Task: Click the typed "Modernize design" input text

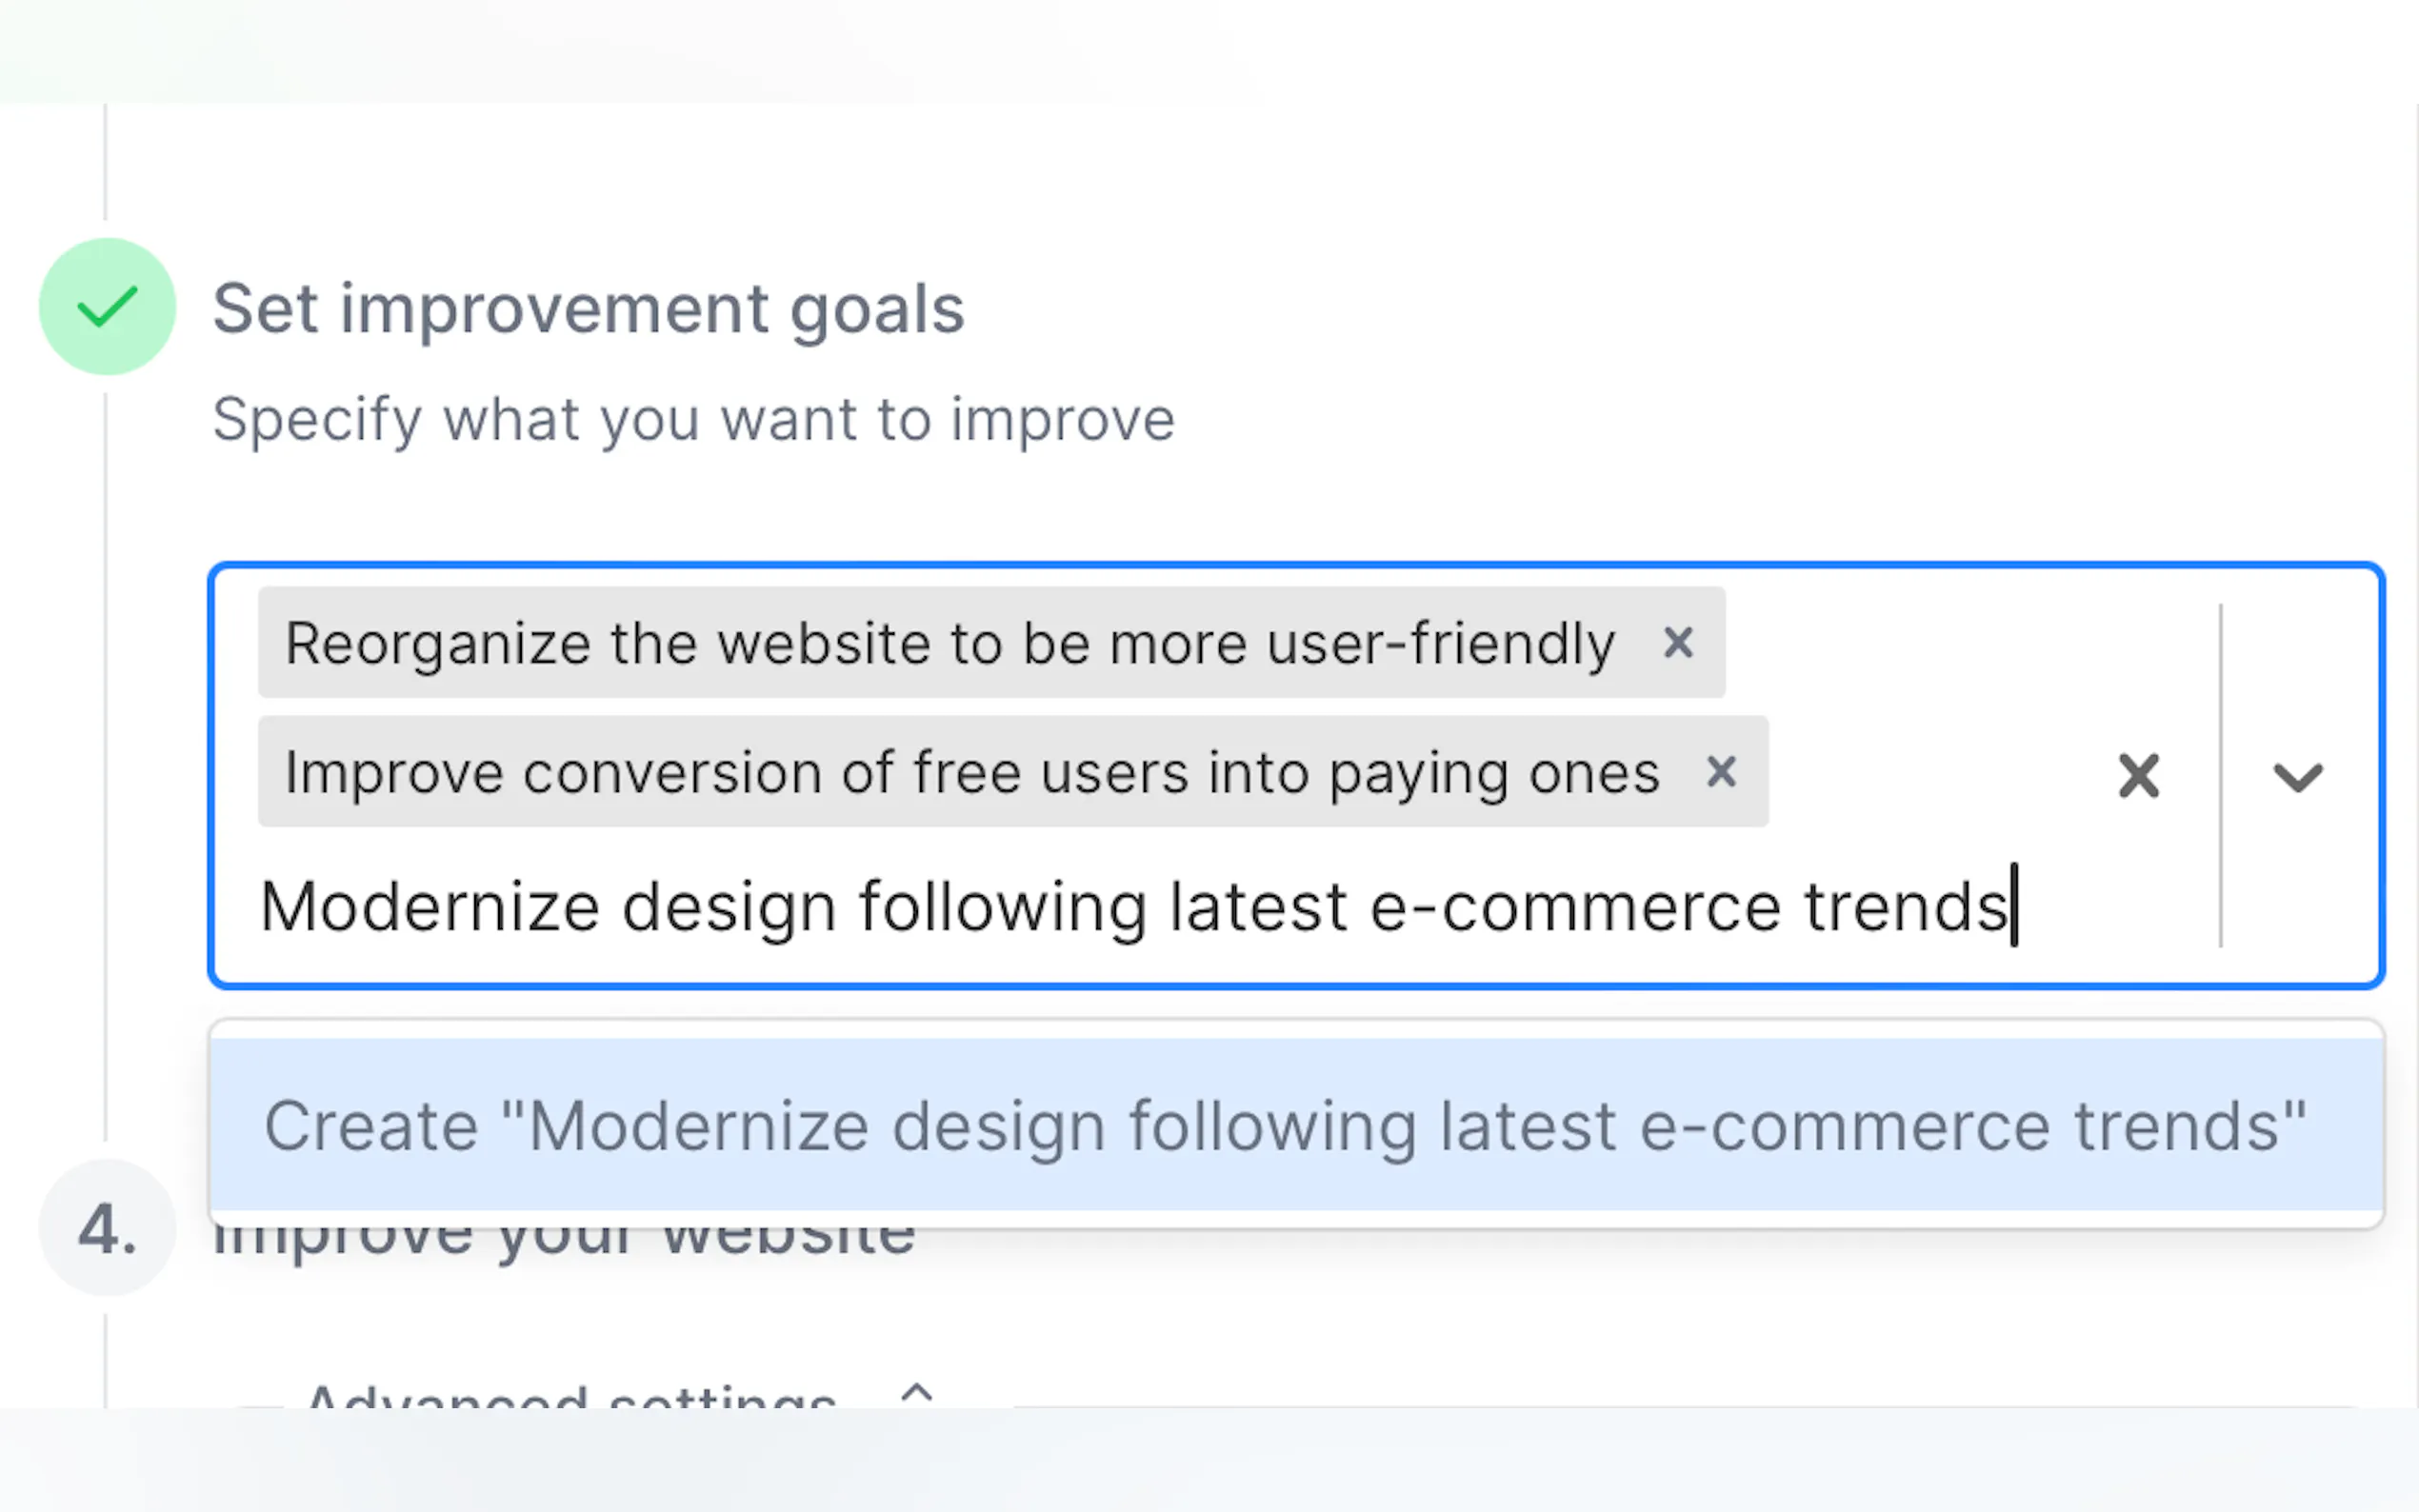Action: pos(1132,906)
